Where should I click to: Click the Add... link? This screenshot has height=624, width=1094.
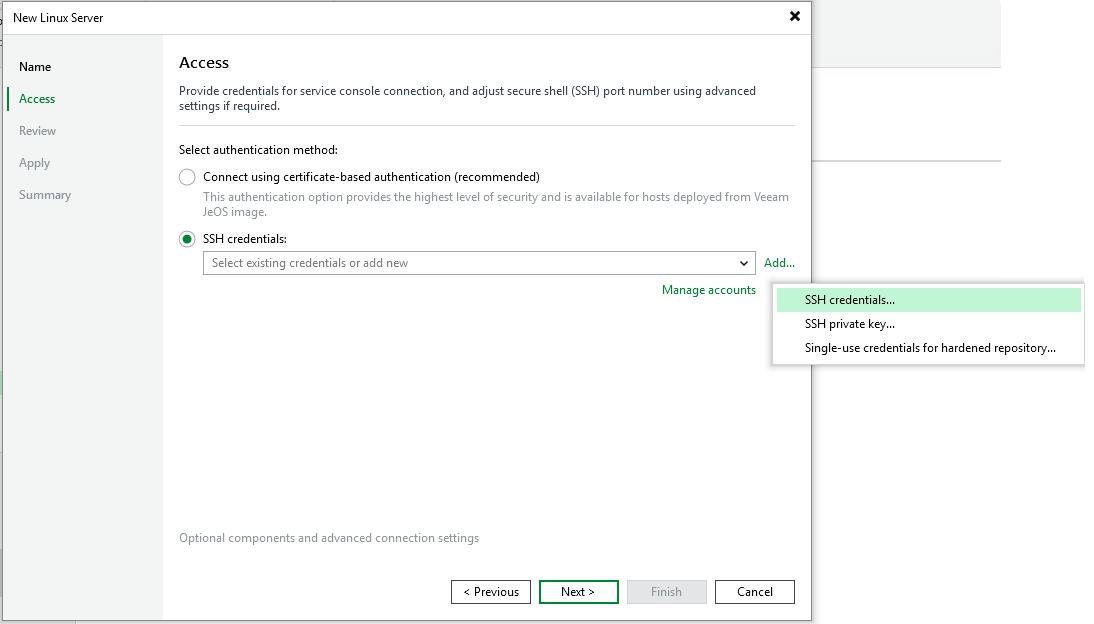(x=779, y=263)
